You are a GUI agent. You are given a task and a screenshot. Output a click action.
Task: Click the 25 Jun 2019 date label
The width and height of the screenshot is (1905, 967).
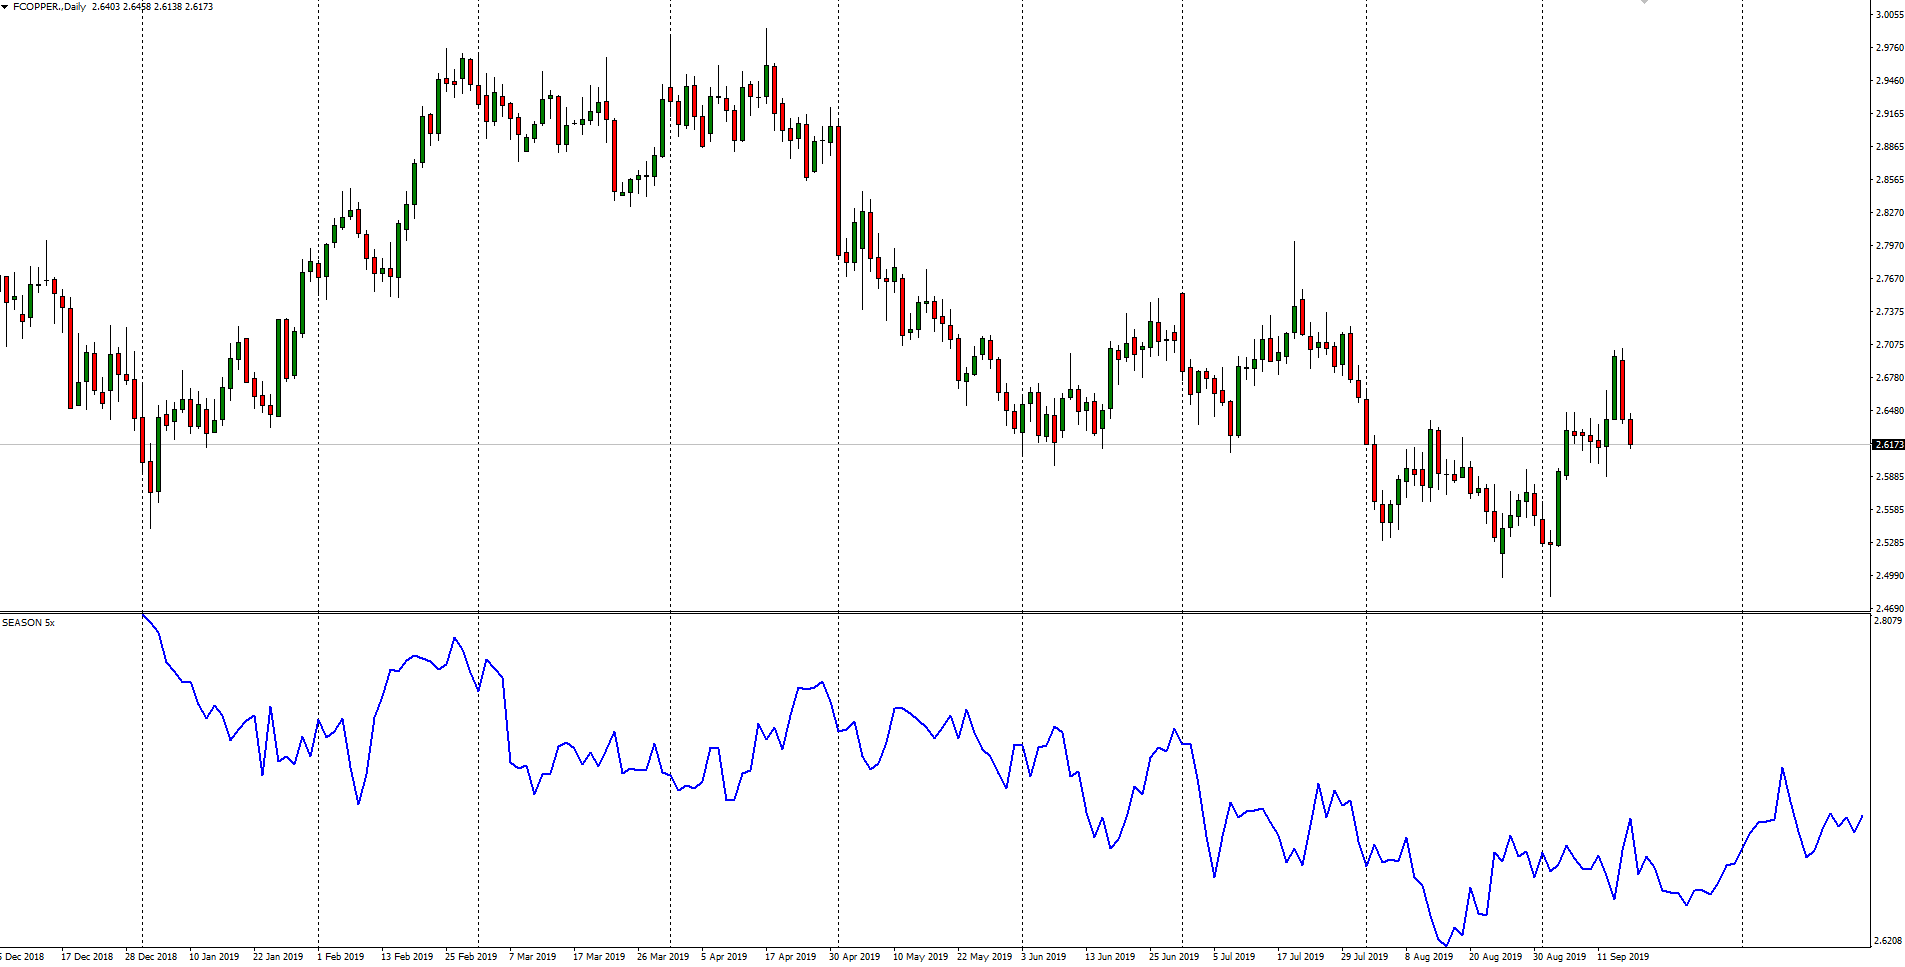click(x=1174, y=957)
